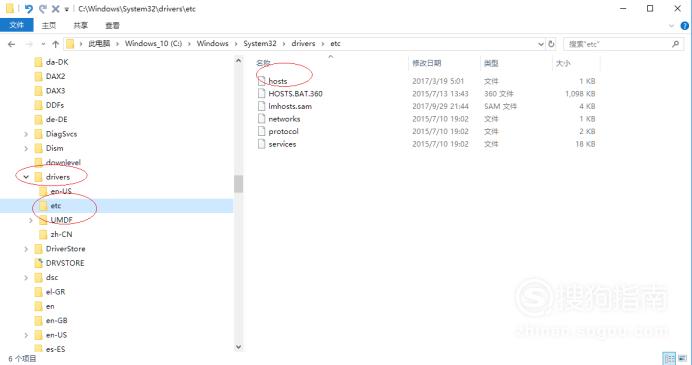The image size is (692, 365).
Task: Open the blue 文件 menu tab
Action: tap(16, 25)
